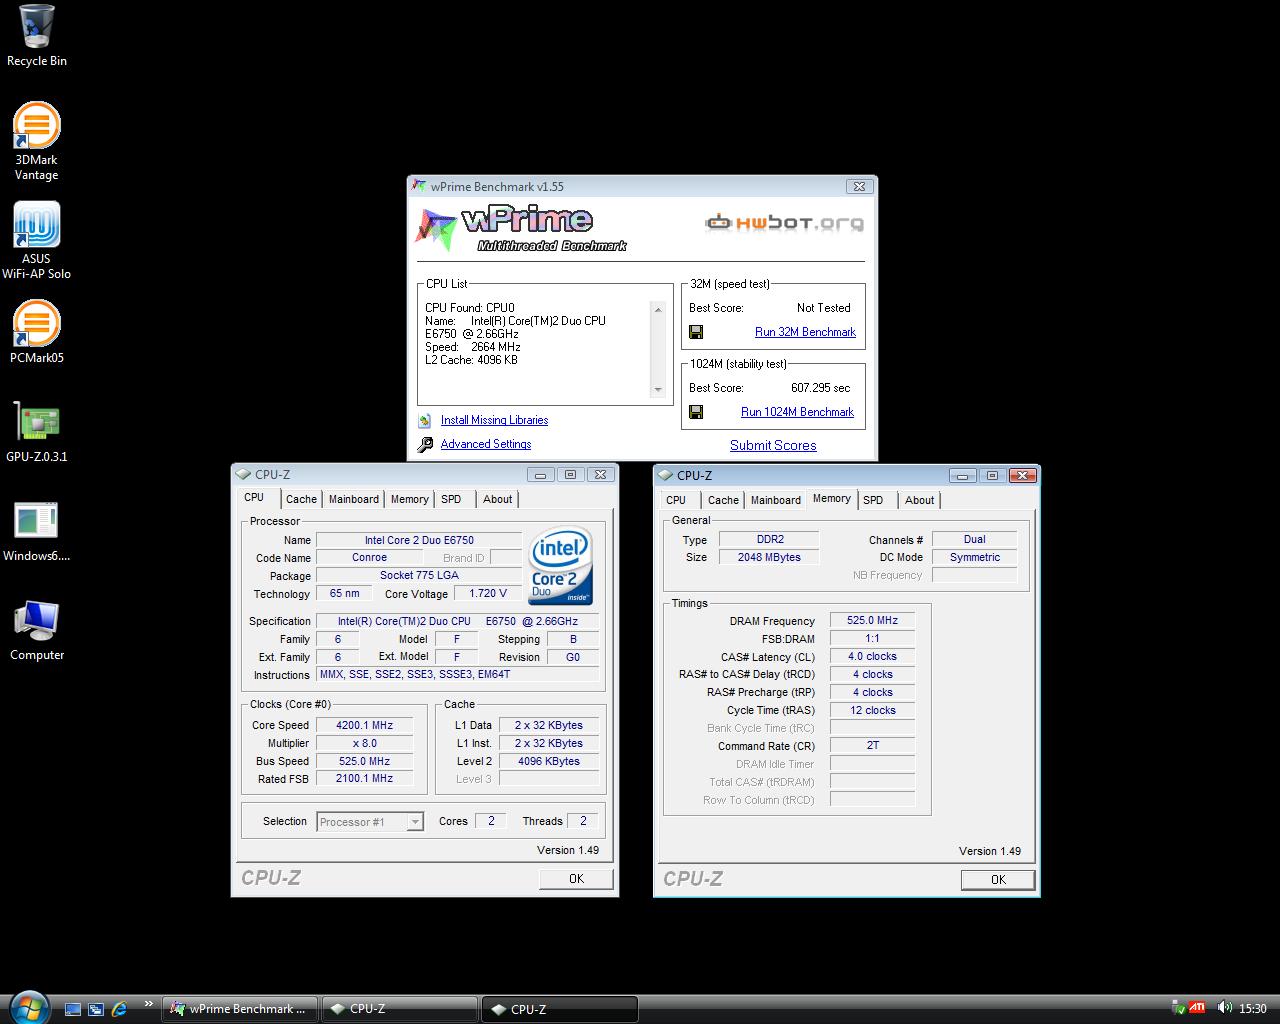Activate wPrime Benchmark taskbar button
This screenshot has height=1024, width=1280.
[240, 1009]
